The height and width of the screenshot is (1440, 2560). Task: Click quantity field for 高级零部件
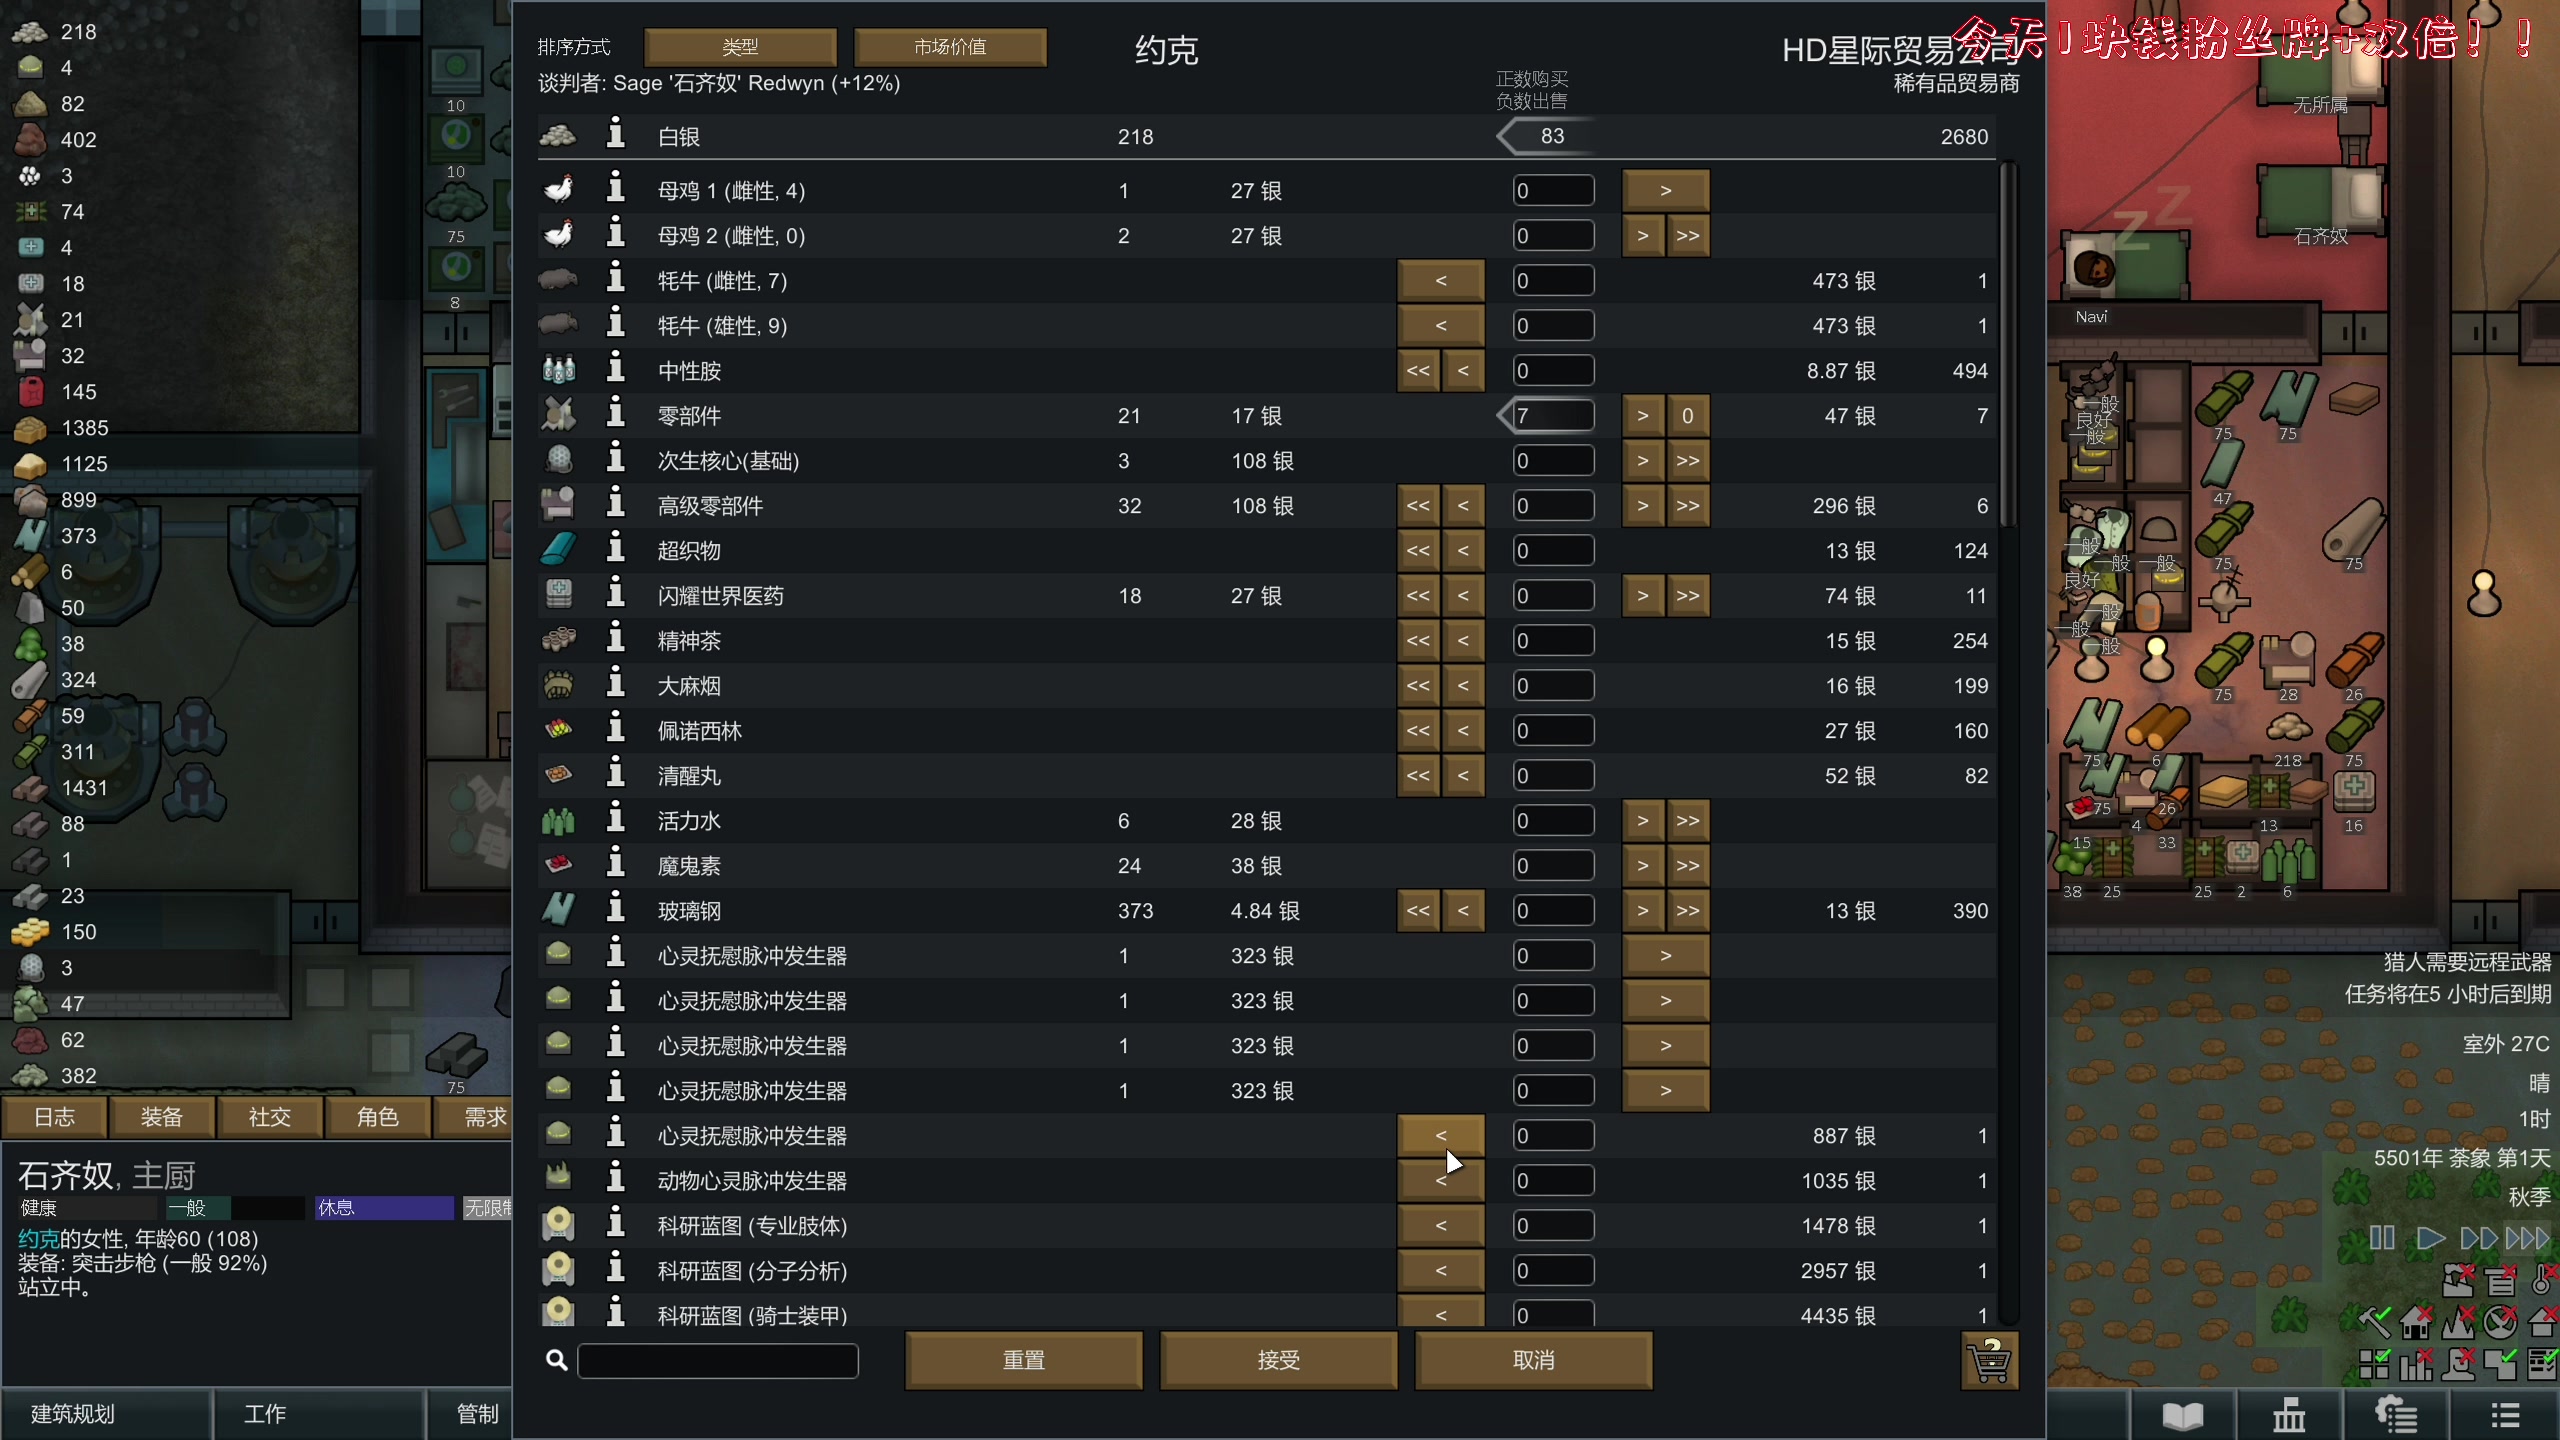(1553, 505)
